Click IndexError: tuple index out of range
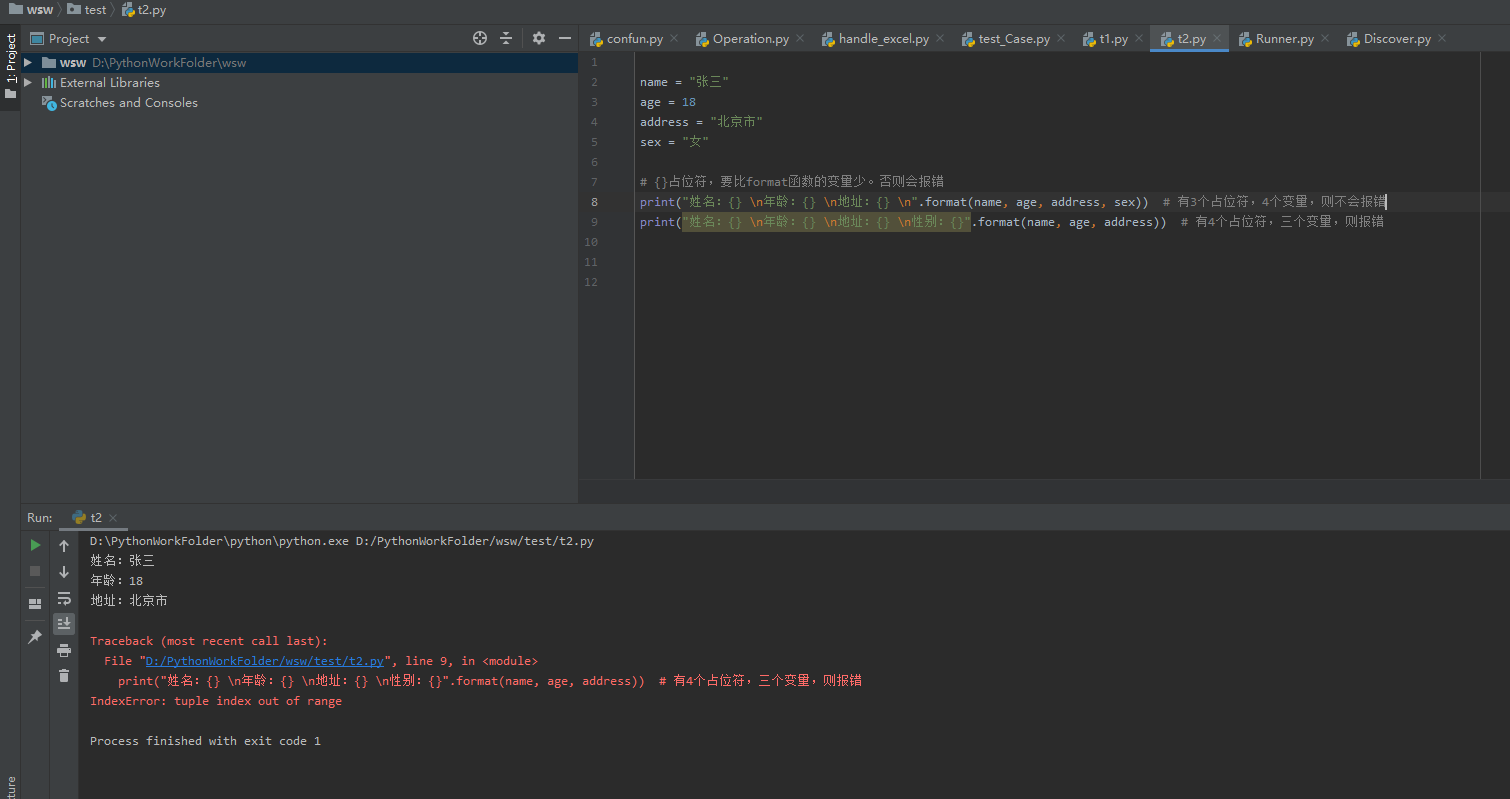 coord(216,701)
